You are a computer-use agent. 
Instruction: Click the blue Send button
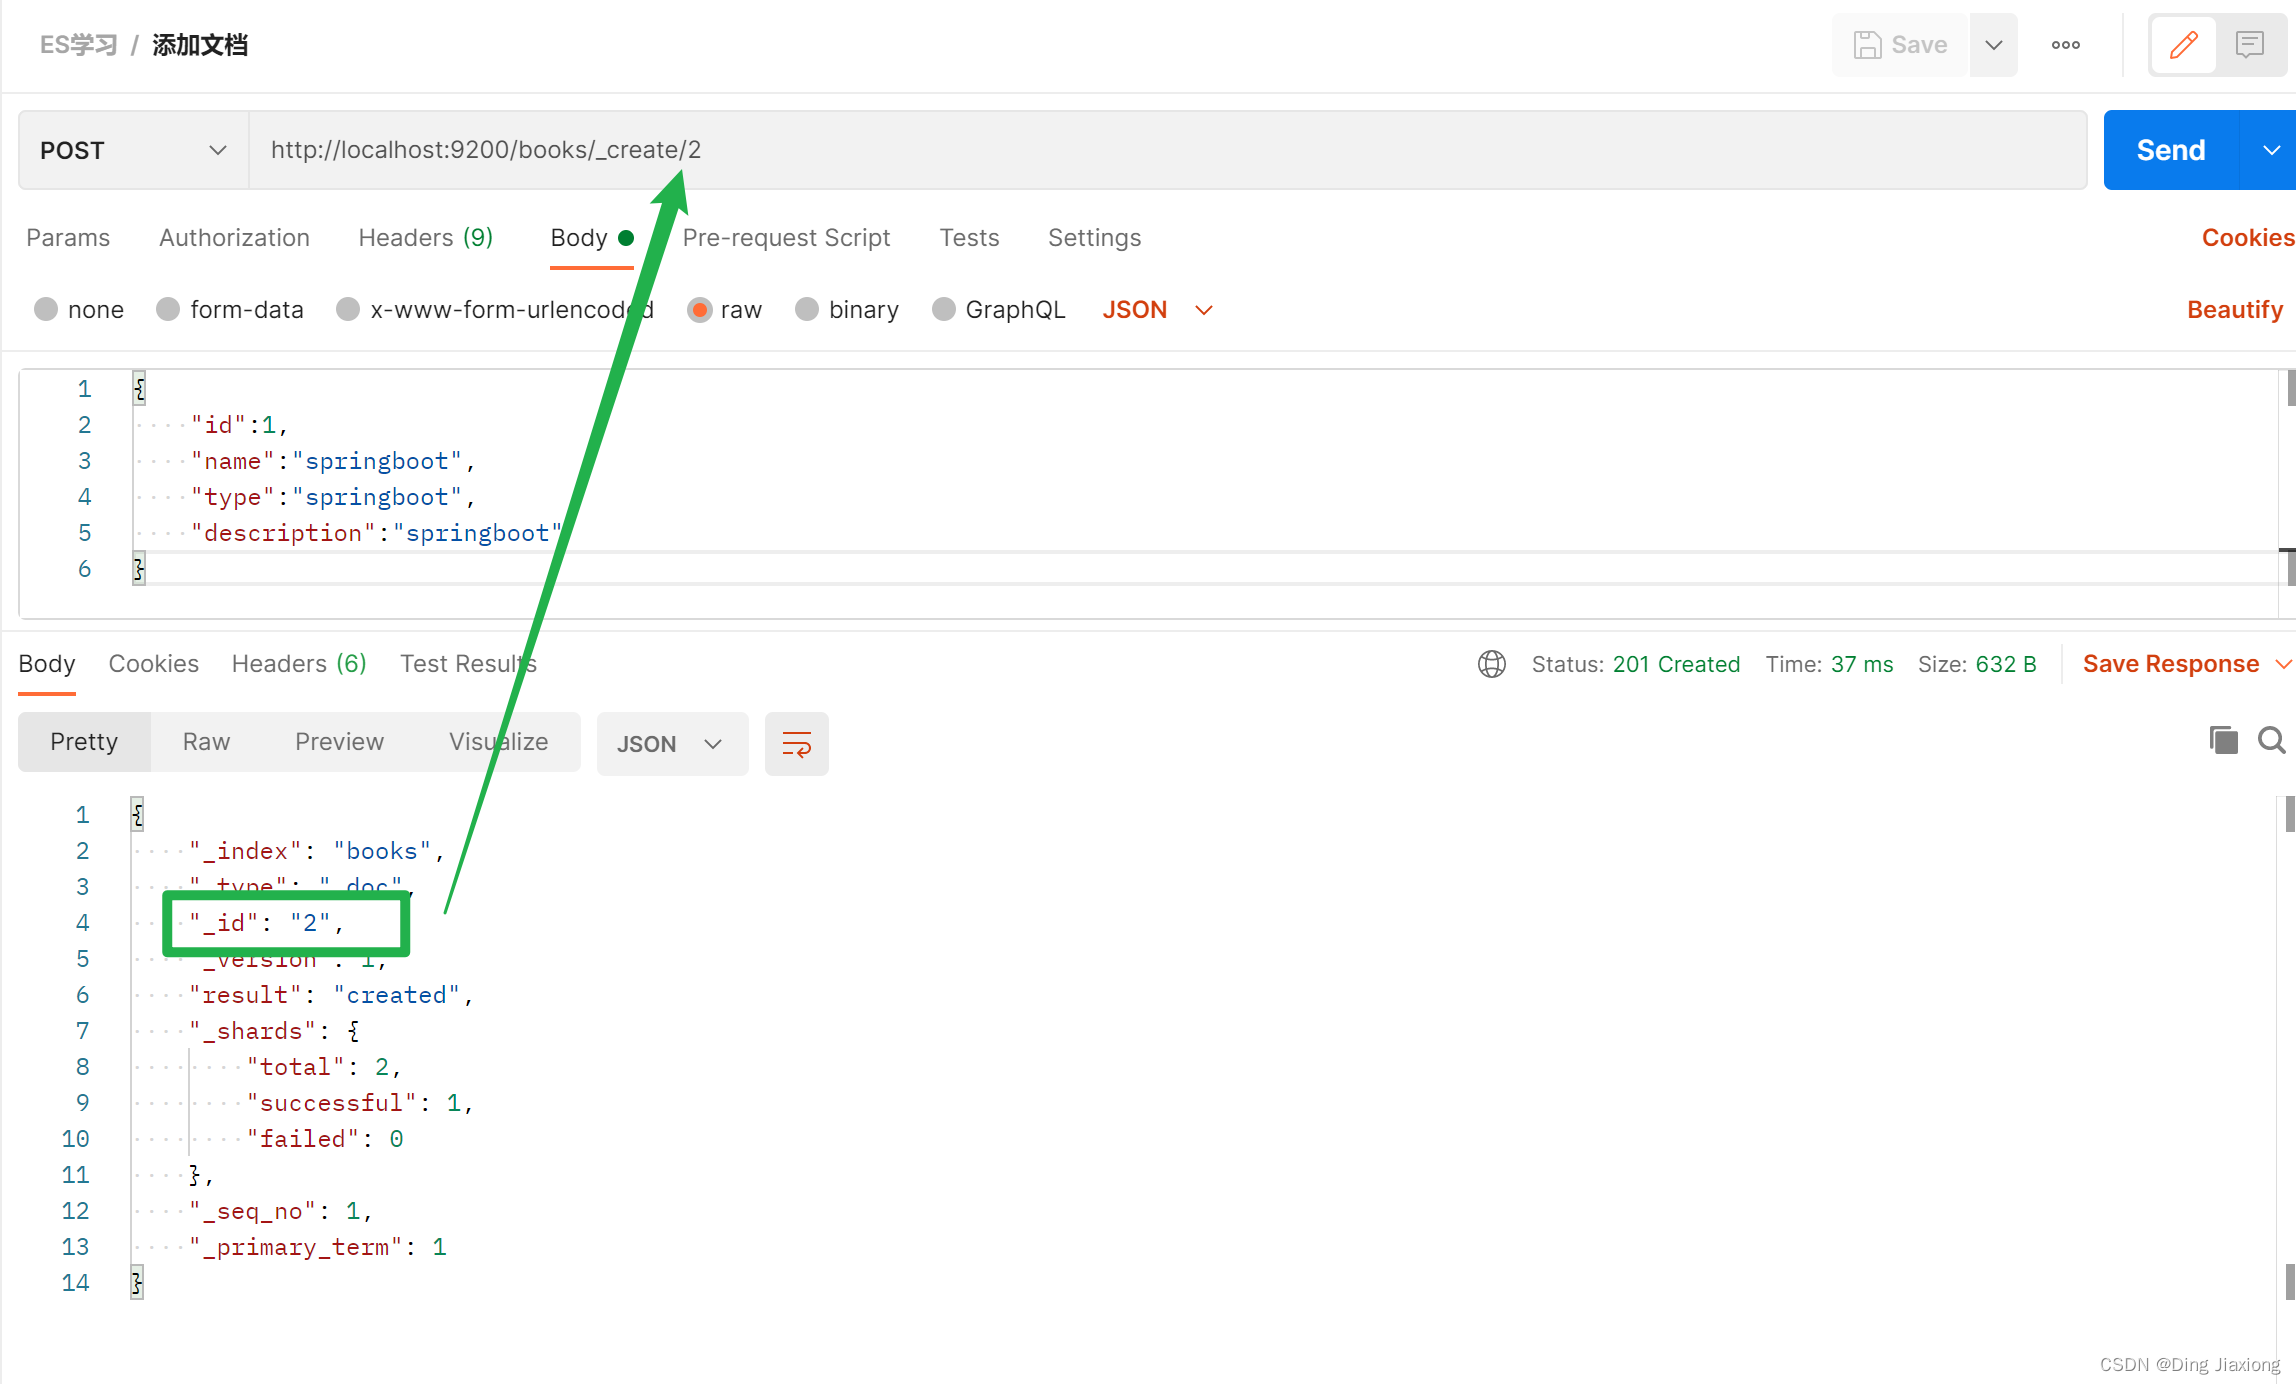[2171, 150]
